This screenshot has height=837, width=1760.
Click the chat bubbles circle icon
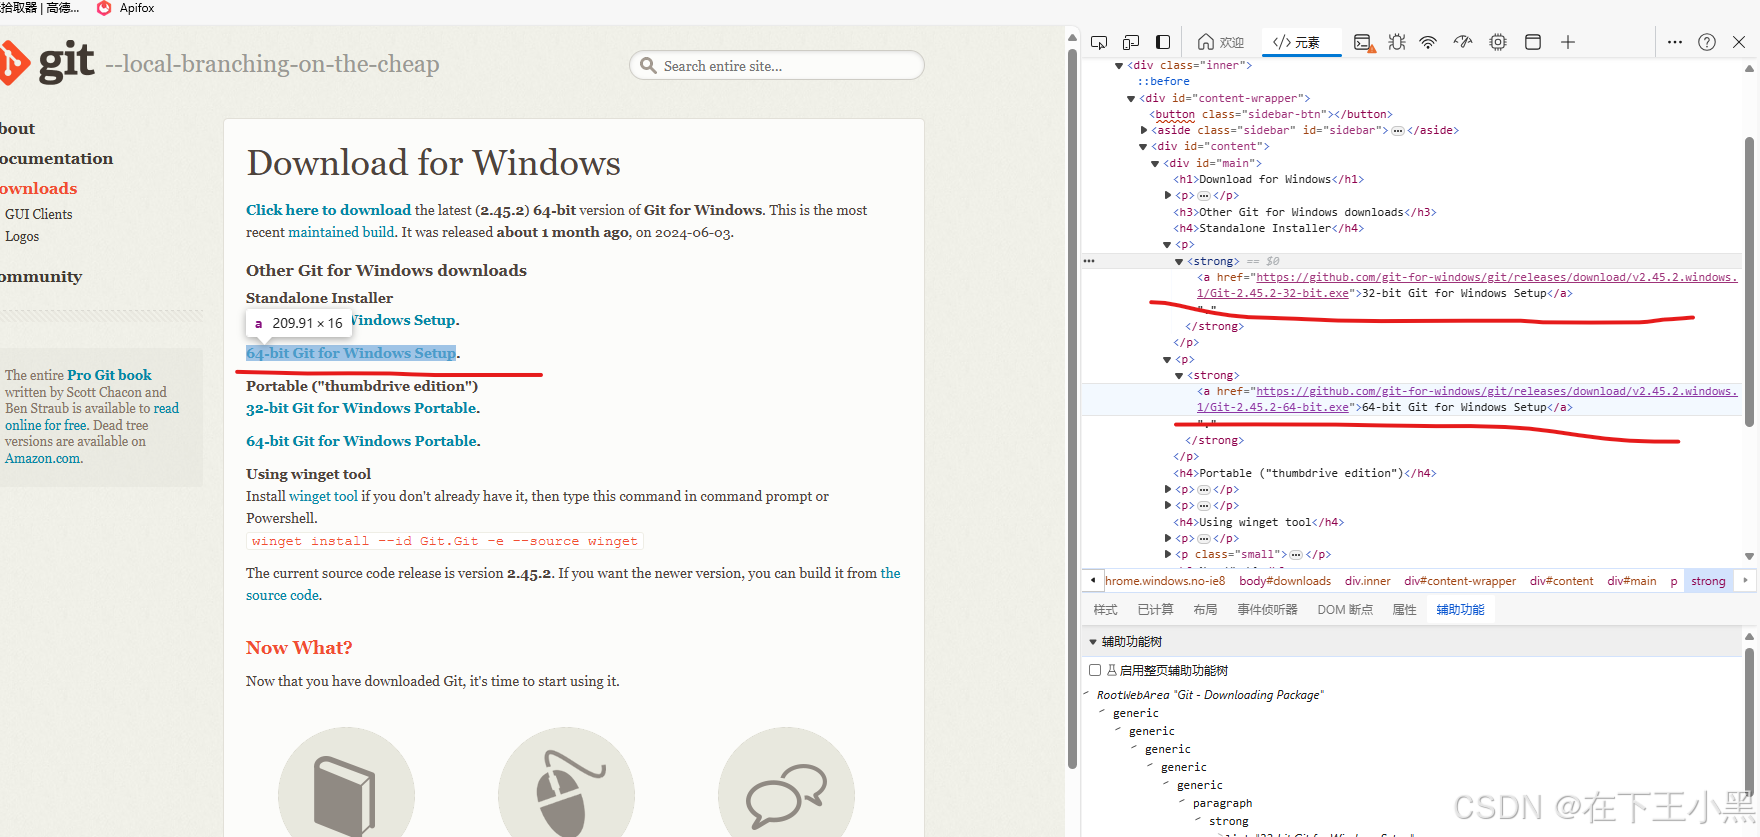tap(786, 795)
